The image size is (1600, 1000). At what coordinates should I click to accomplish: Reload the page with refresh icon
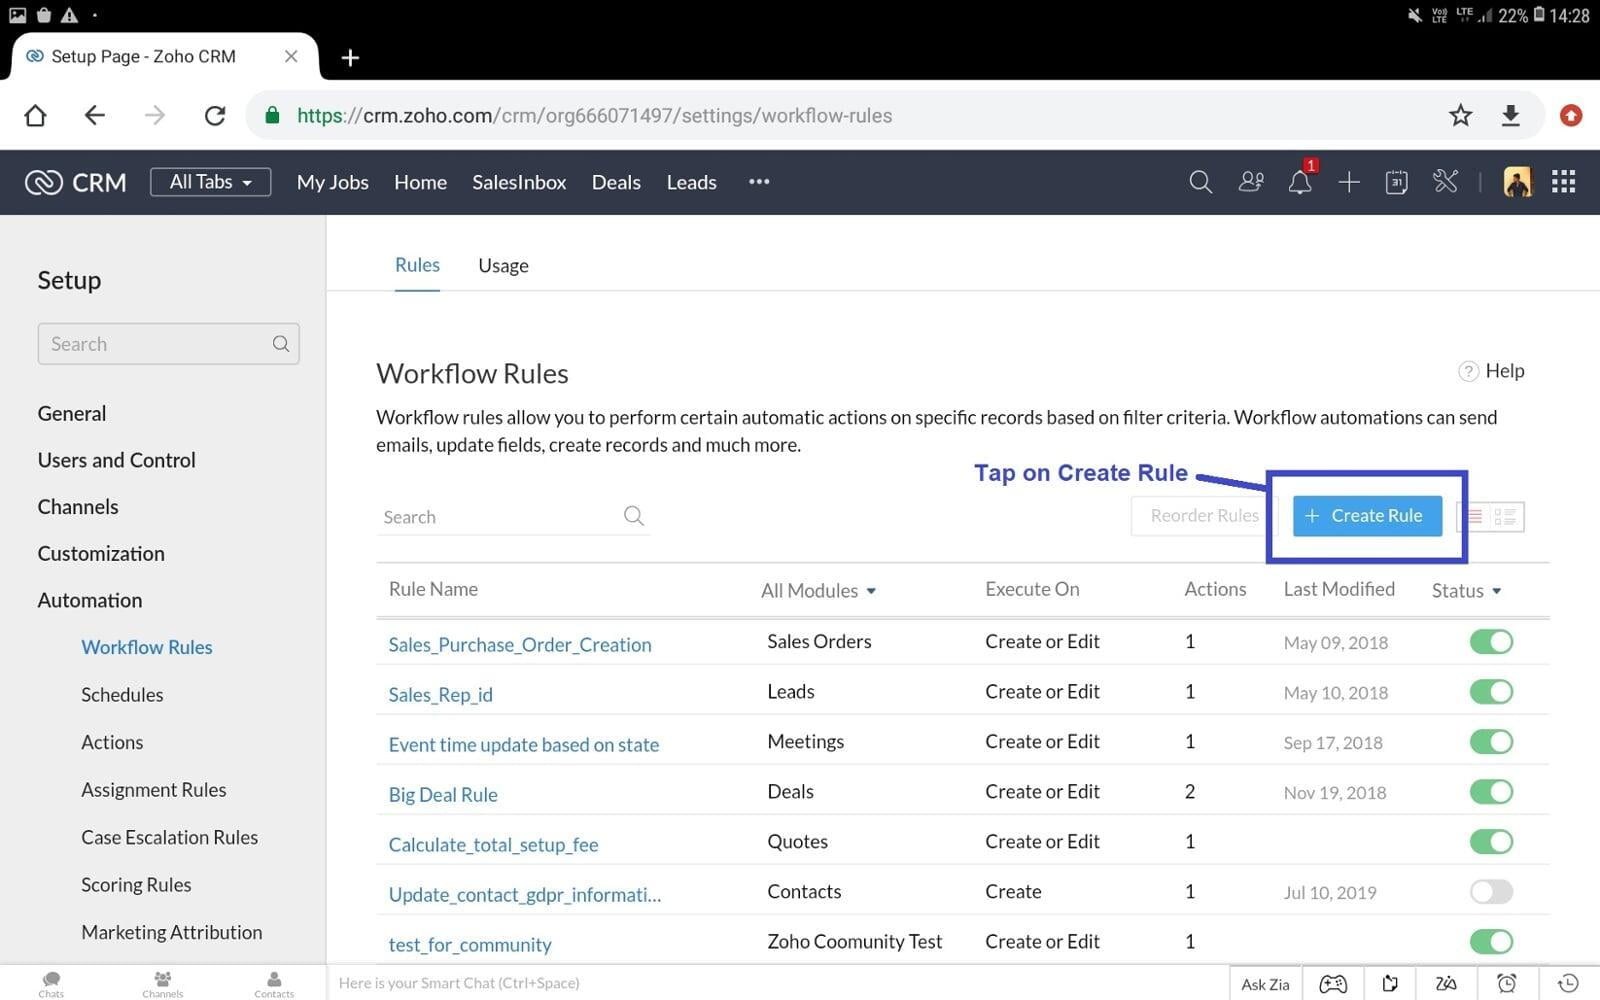215,116
